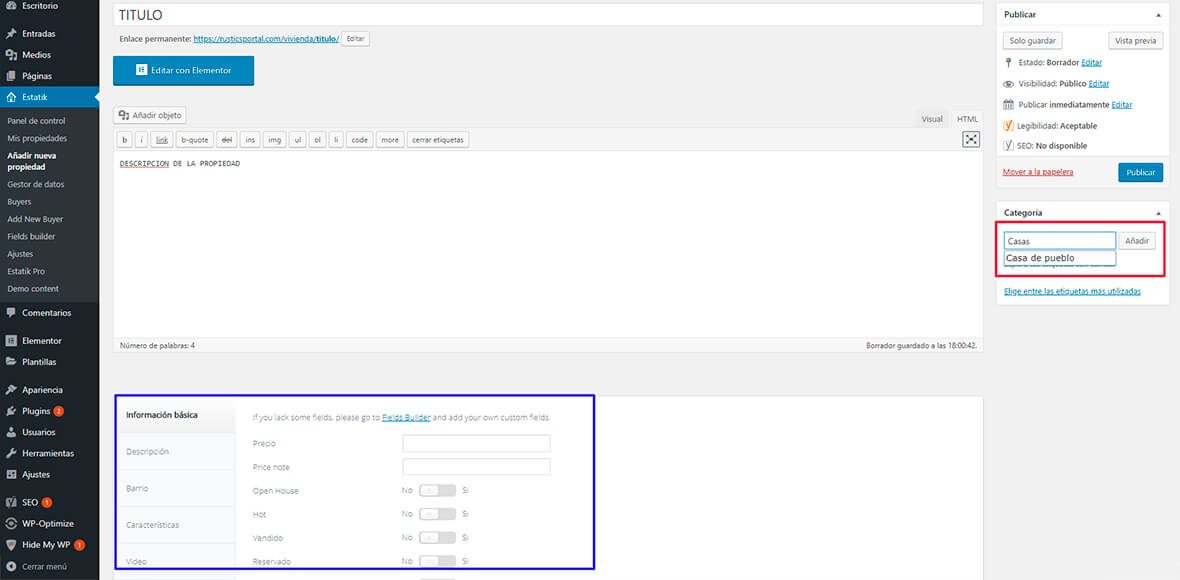Click the Hide My WP shield icon
Image resolution: width=1180 pixels, height=580 pixels.
[11, 545]
